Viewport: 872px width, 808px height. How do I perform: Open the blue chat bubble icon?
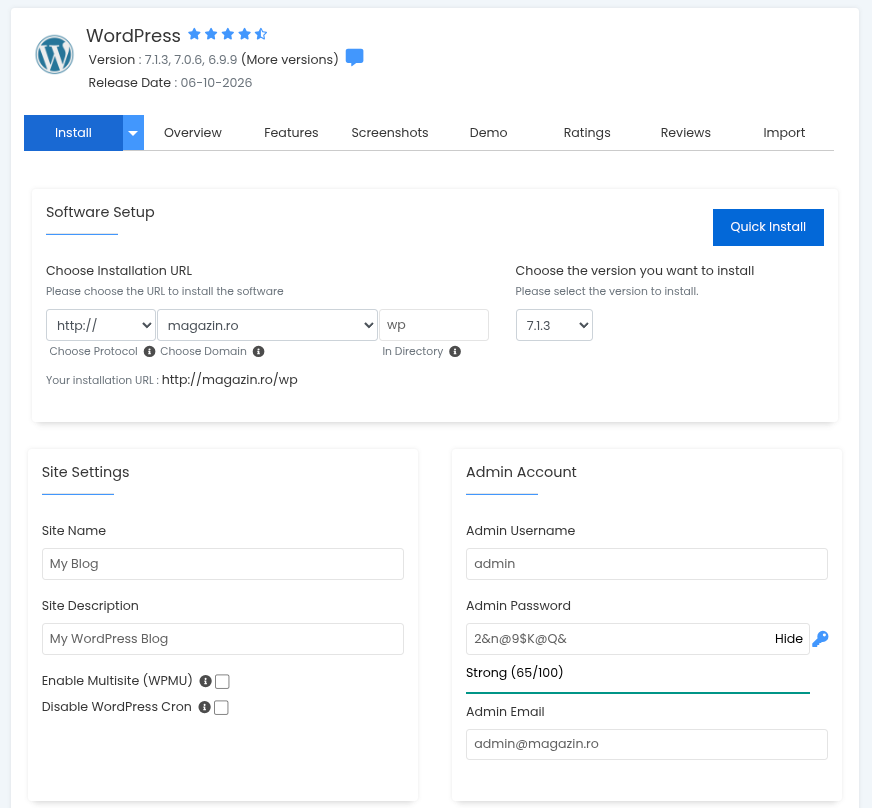pyautogui.click(x=354, y=57)
